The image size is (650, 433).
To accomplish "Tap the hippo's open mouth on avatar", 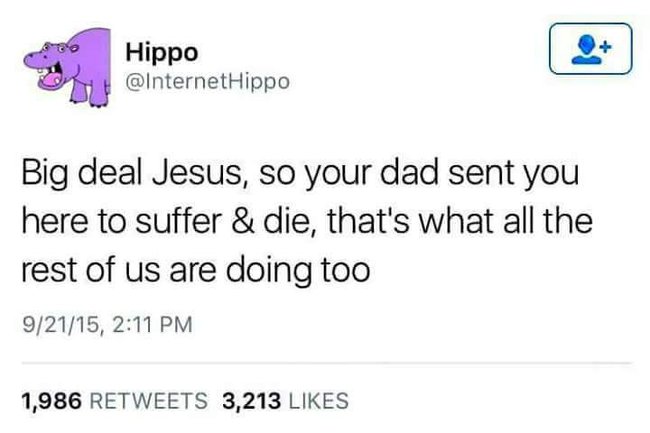I will coord(50,77).
